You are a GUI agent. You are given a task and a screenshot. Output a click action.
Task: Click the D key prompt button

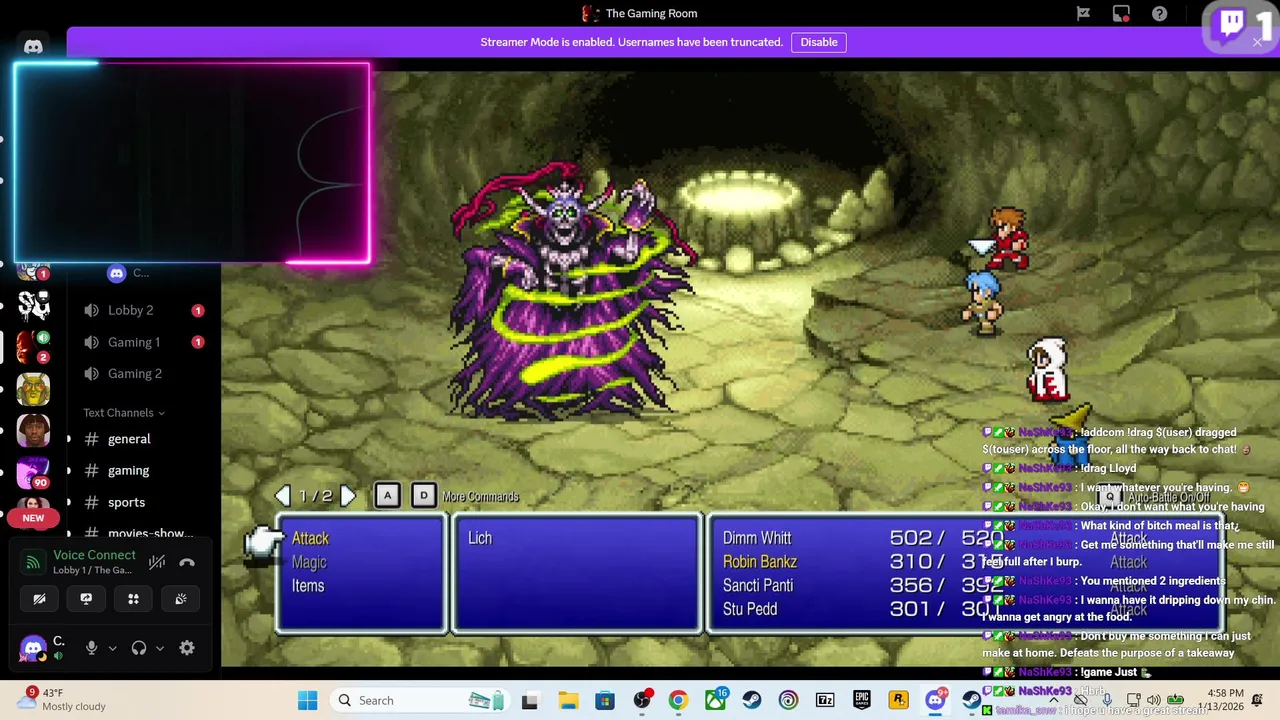(x=423, y=496)
